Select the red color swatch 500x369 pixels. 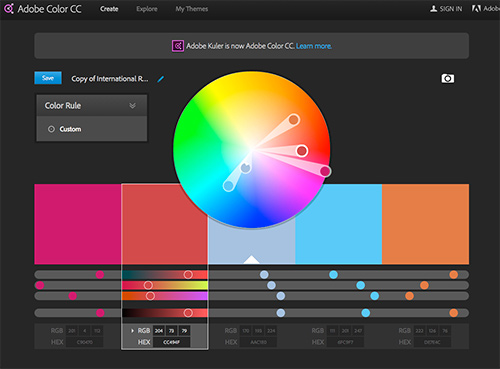[165, 224]
